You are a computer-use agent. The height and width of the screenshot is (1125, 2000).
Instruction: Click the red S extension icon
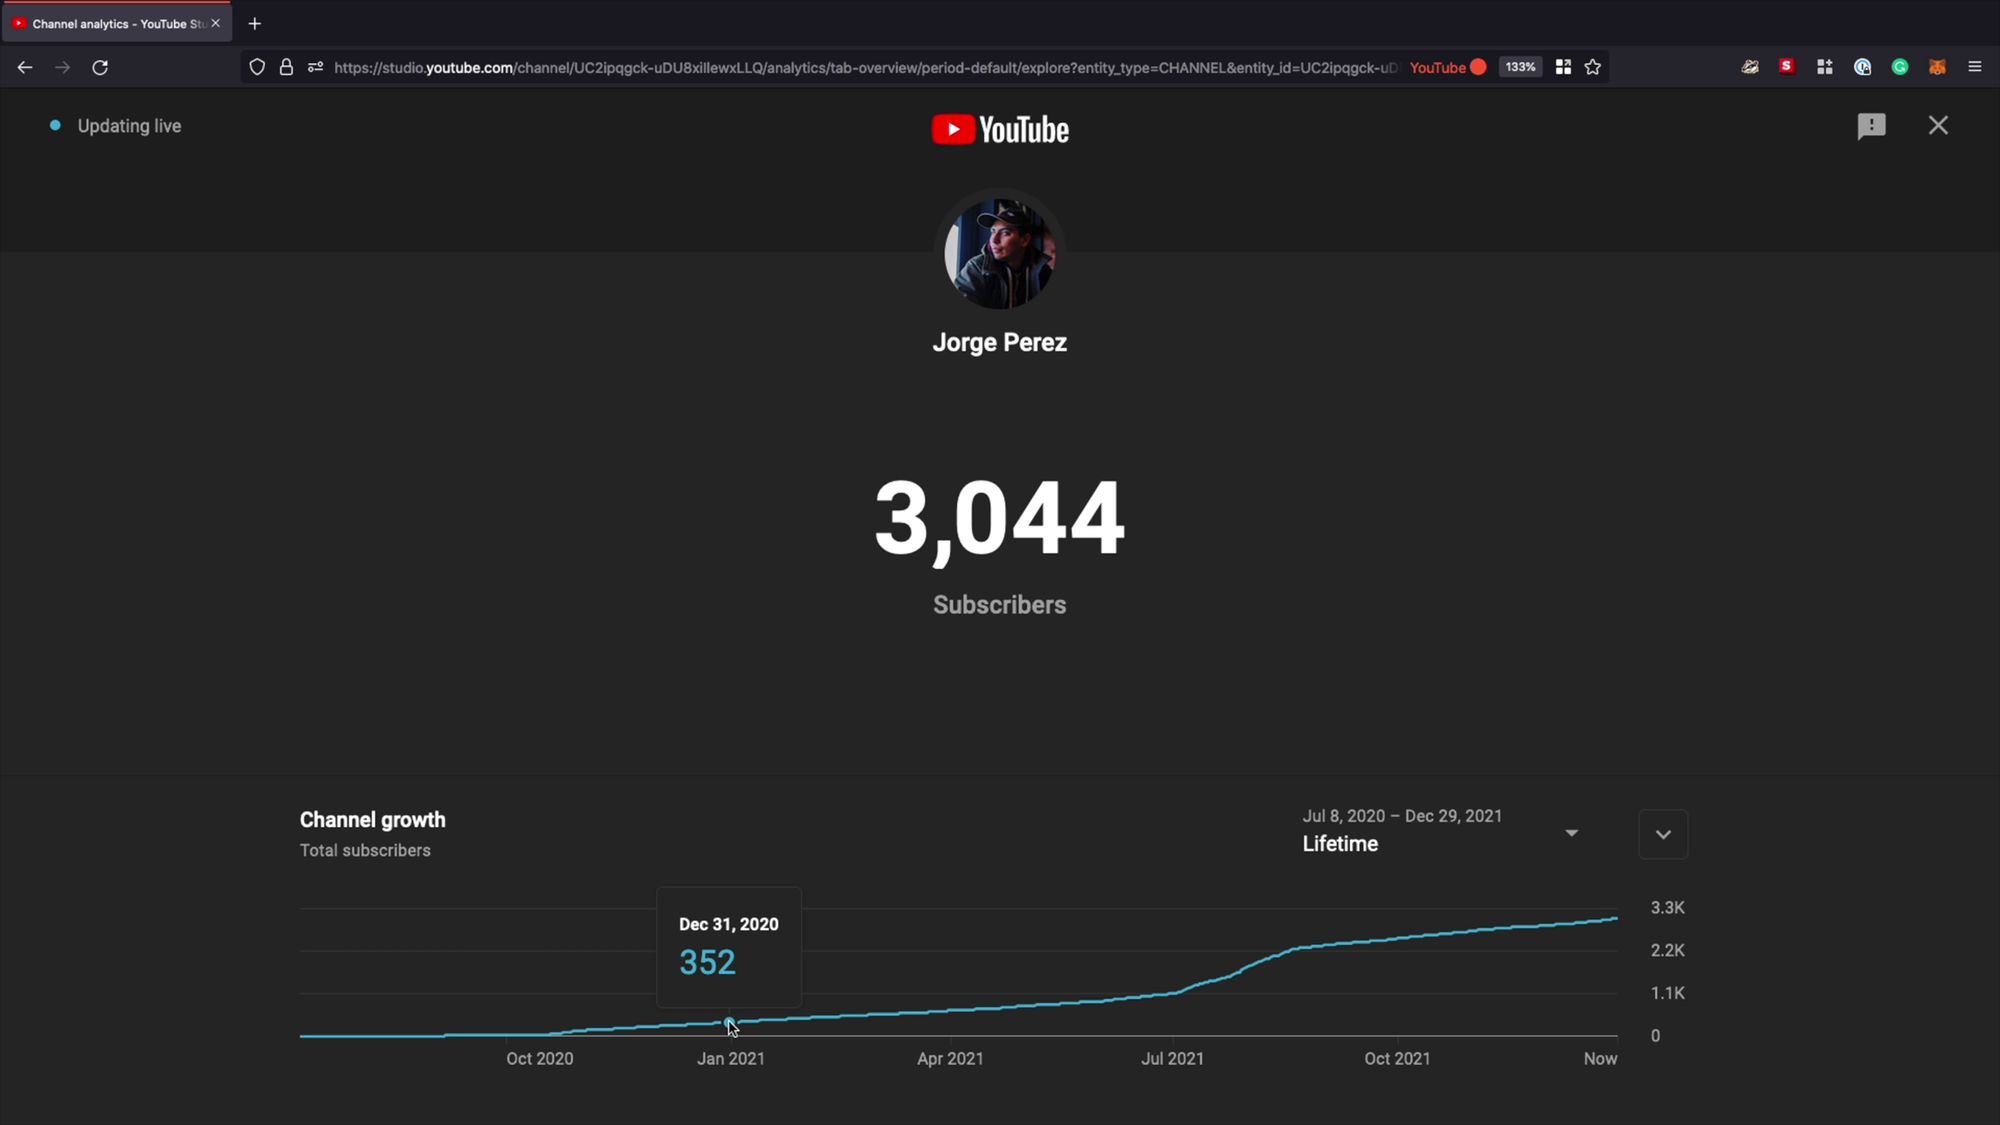[x=1787, y=66]
